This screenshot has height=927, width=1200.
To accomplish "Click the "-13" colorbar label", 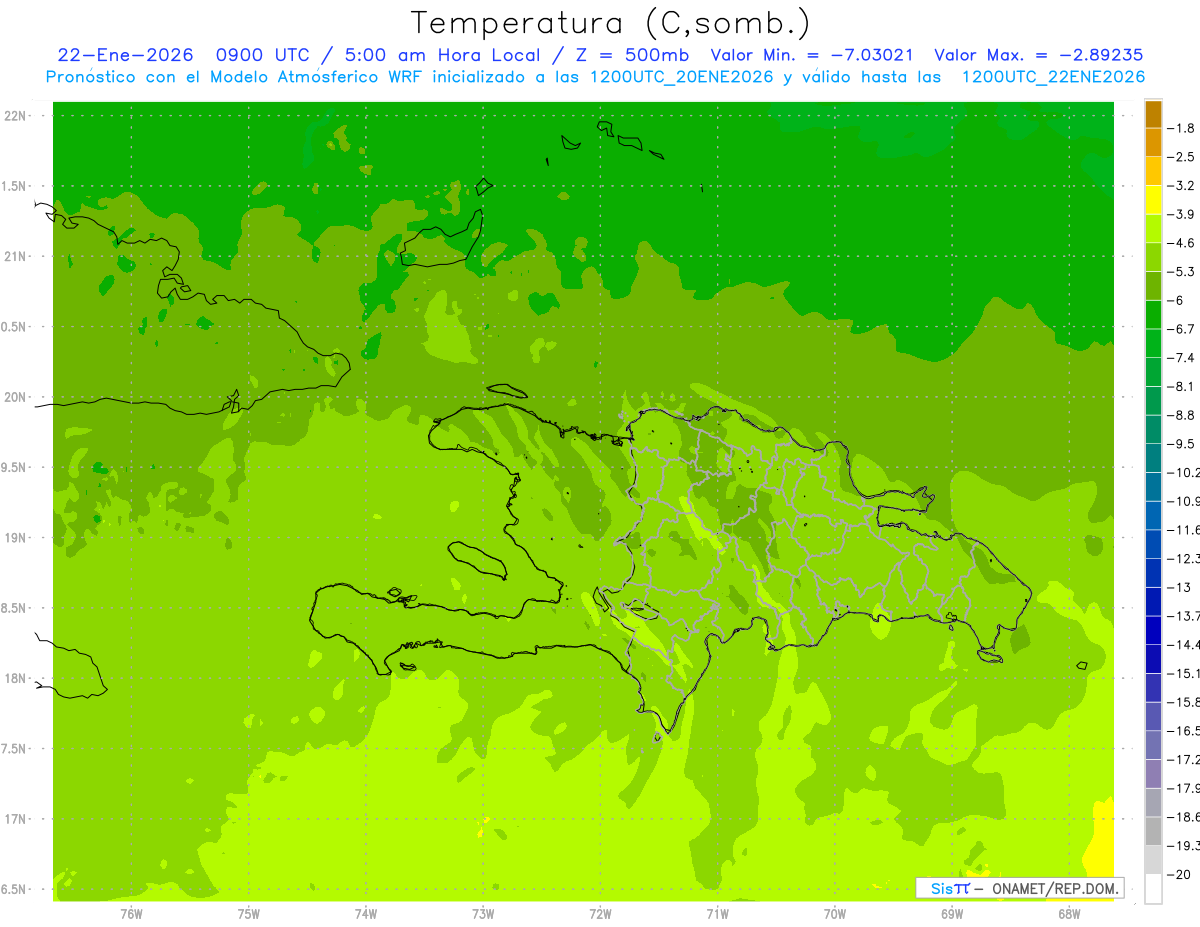I will (1179, 587).
